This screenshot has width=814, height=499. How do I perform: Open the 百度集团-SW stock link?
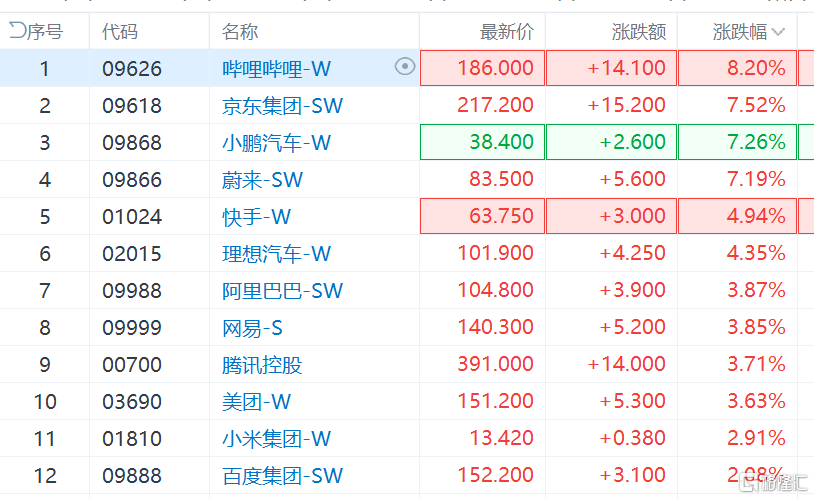tap(282, 475)
